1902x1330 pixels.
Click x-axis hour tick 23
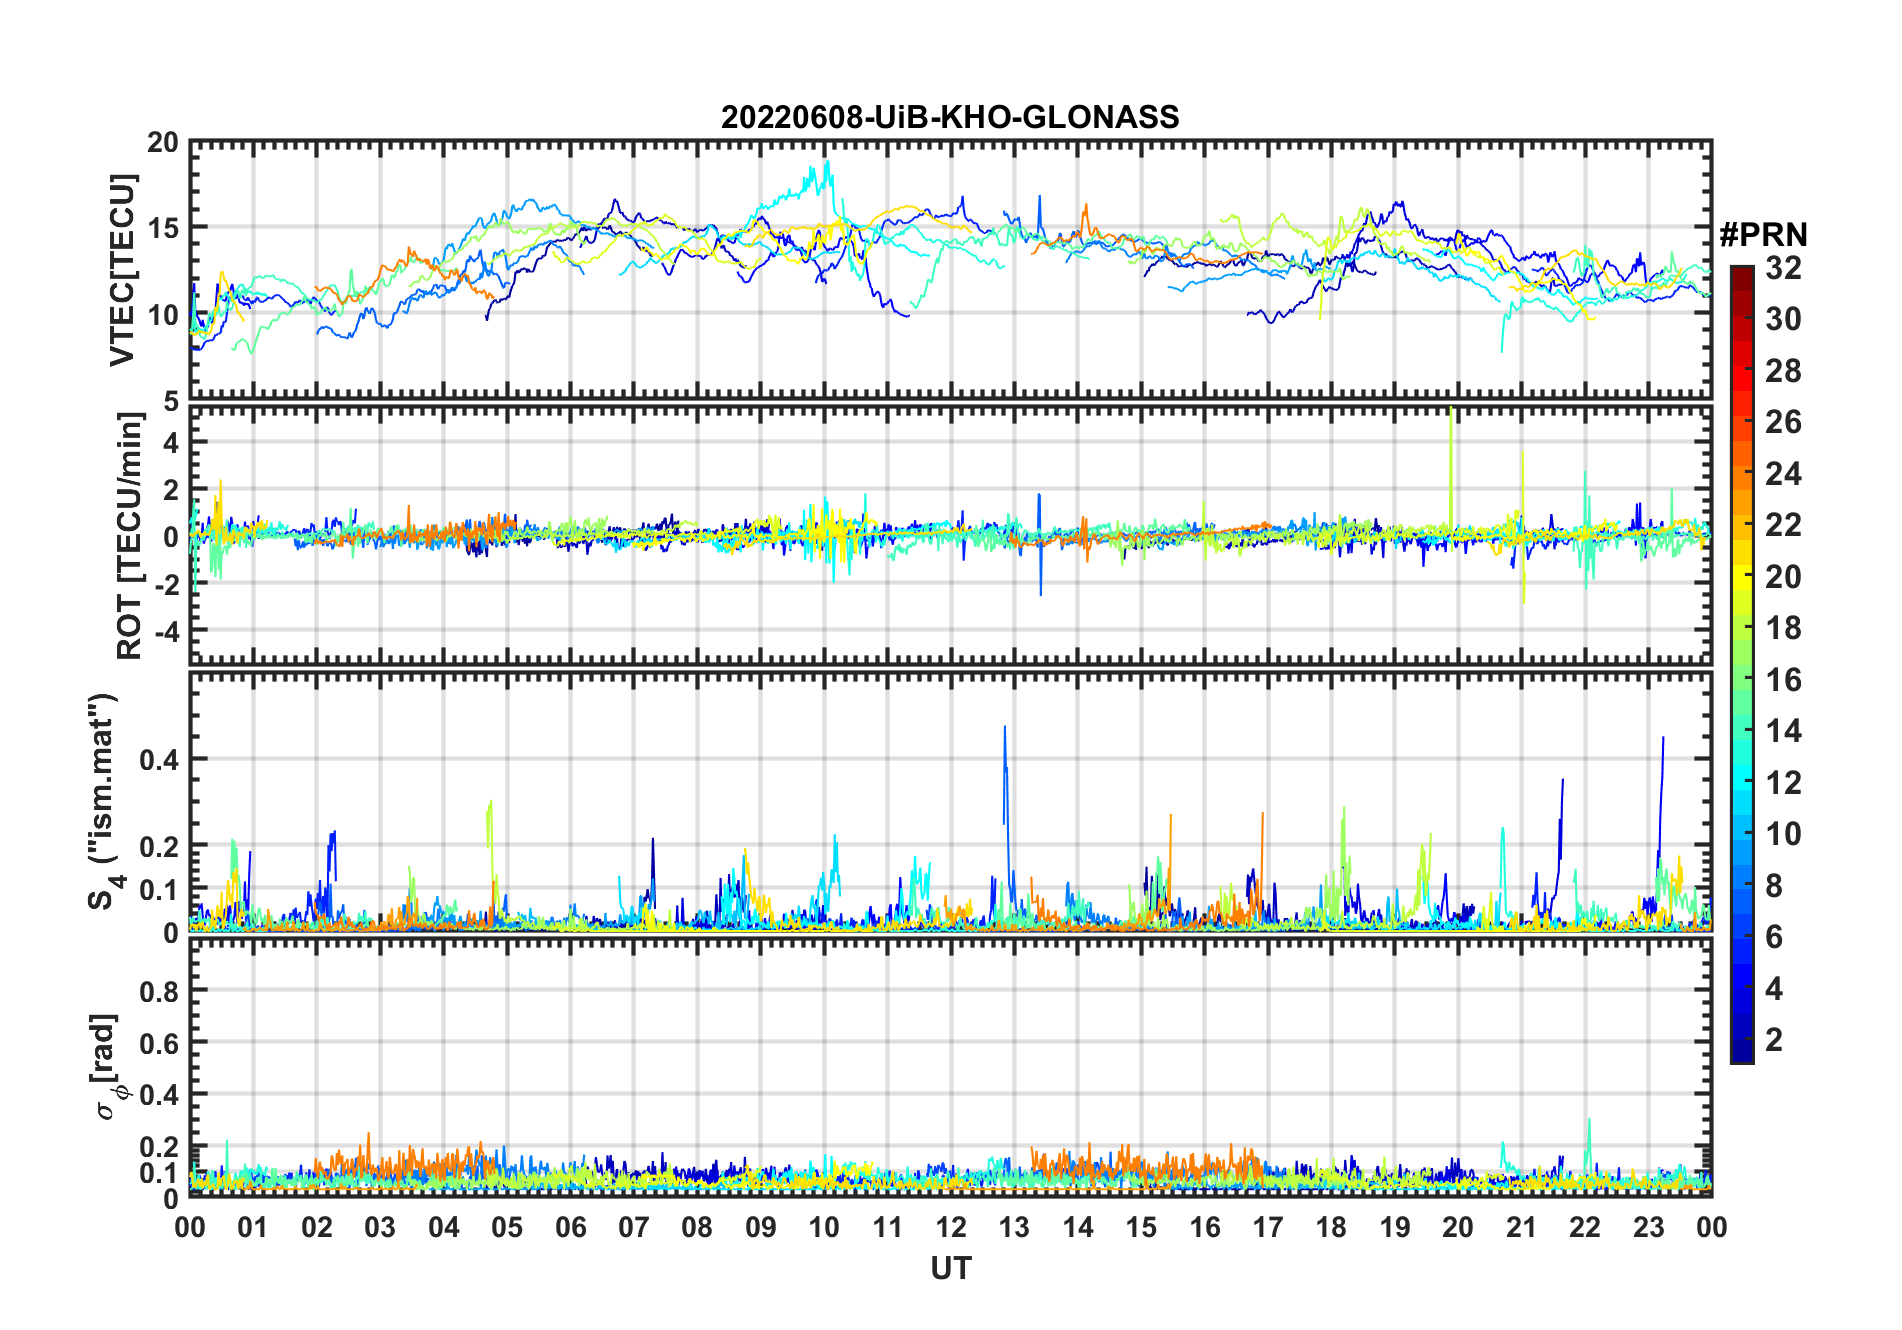(x=1648, y=1227)
